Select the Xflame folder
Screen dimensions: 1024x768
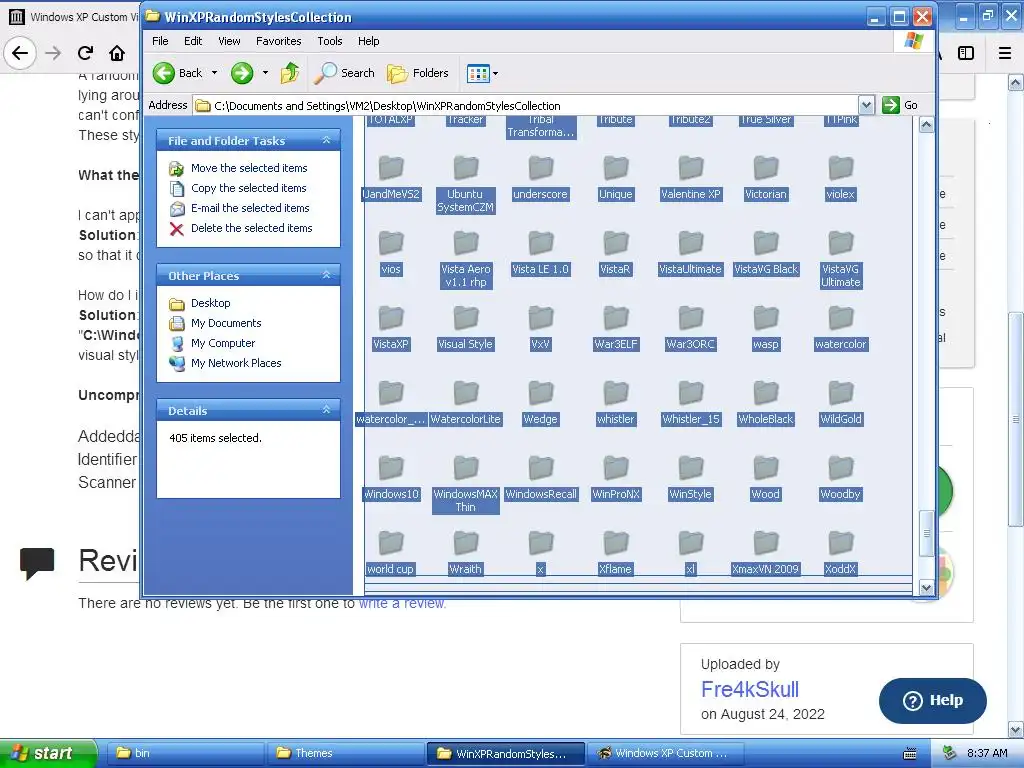point(616,553)
